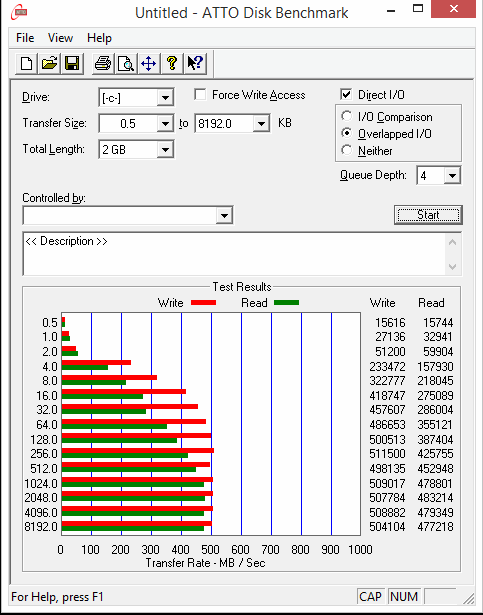Open the Queue Depth dropdown

(x=452, y=175)
